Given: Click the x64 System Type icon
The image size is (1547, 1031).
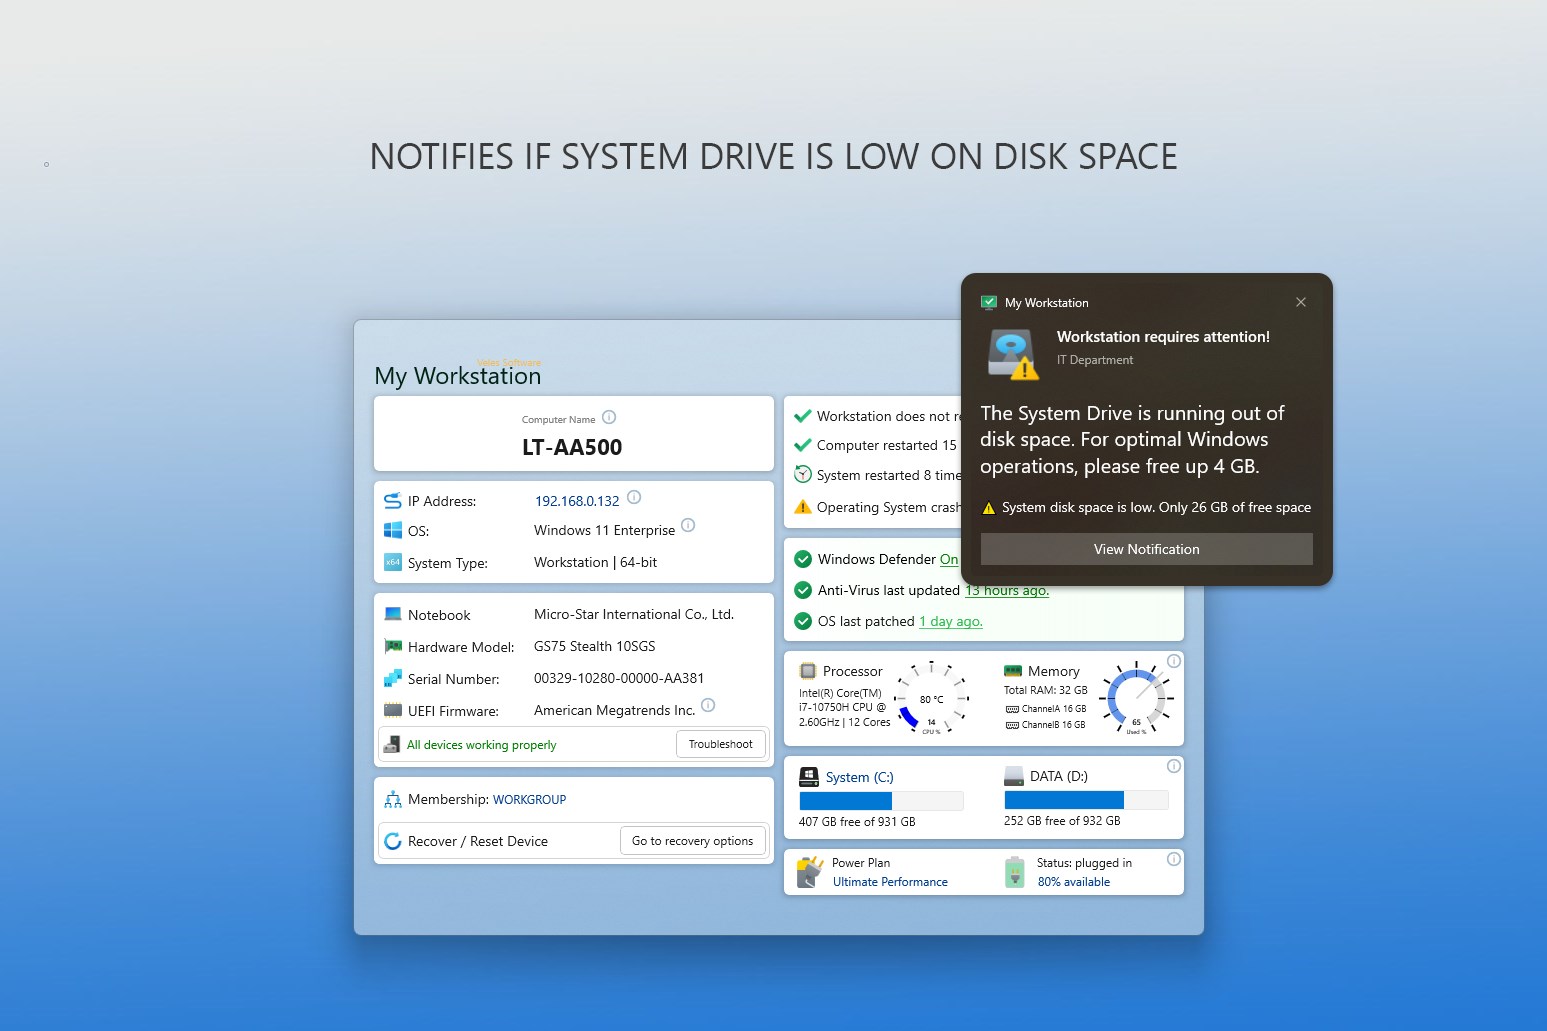Looking at the screenshot, I should tap(393, 562).
